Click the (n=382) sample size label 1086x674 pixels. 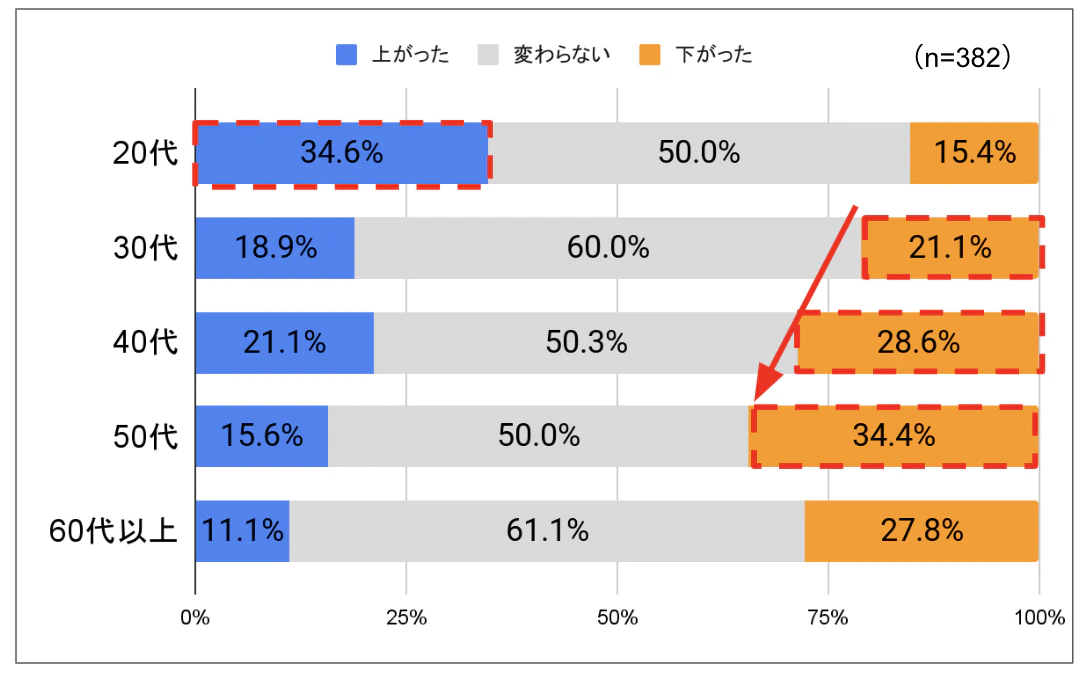click(962, 58)
